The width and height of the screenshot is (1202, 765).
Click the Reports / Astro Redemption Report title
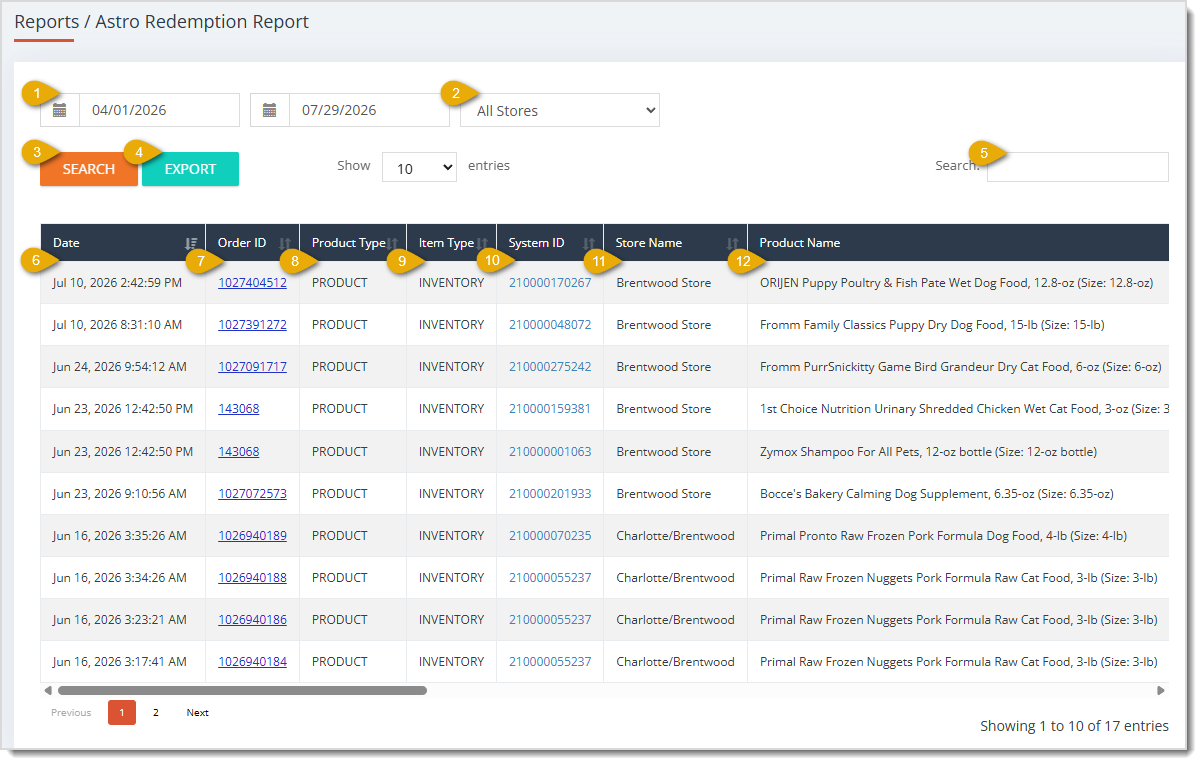pos(162,21)
